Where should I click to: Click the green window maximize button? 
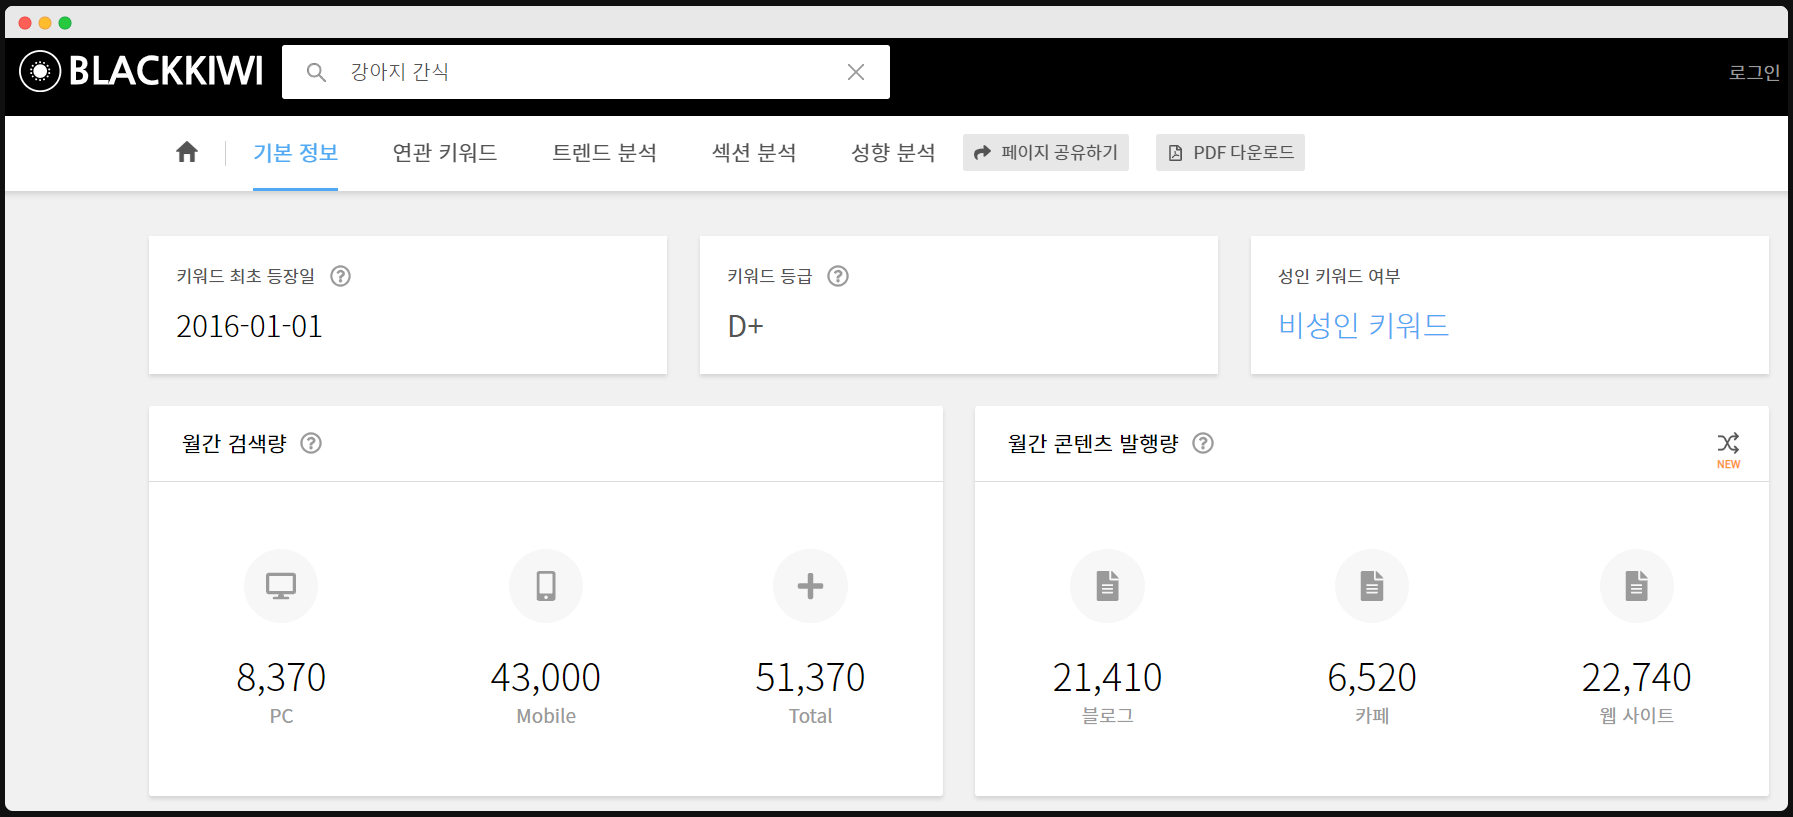[65, 23]
